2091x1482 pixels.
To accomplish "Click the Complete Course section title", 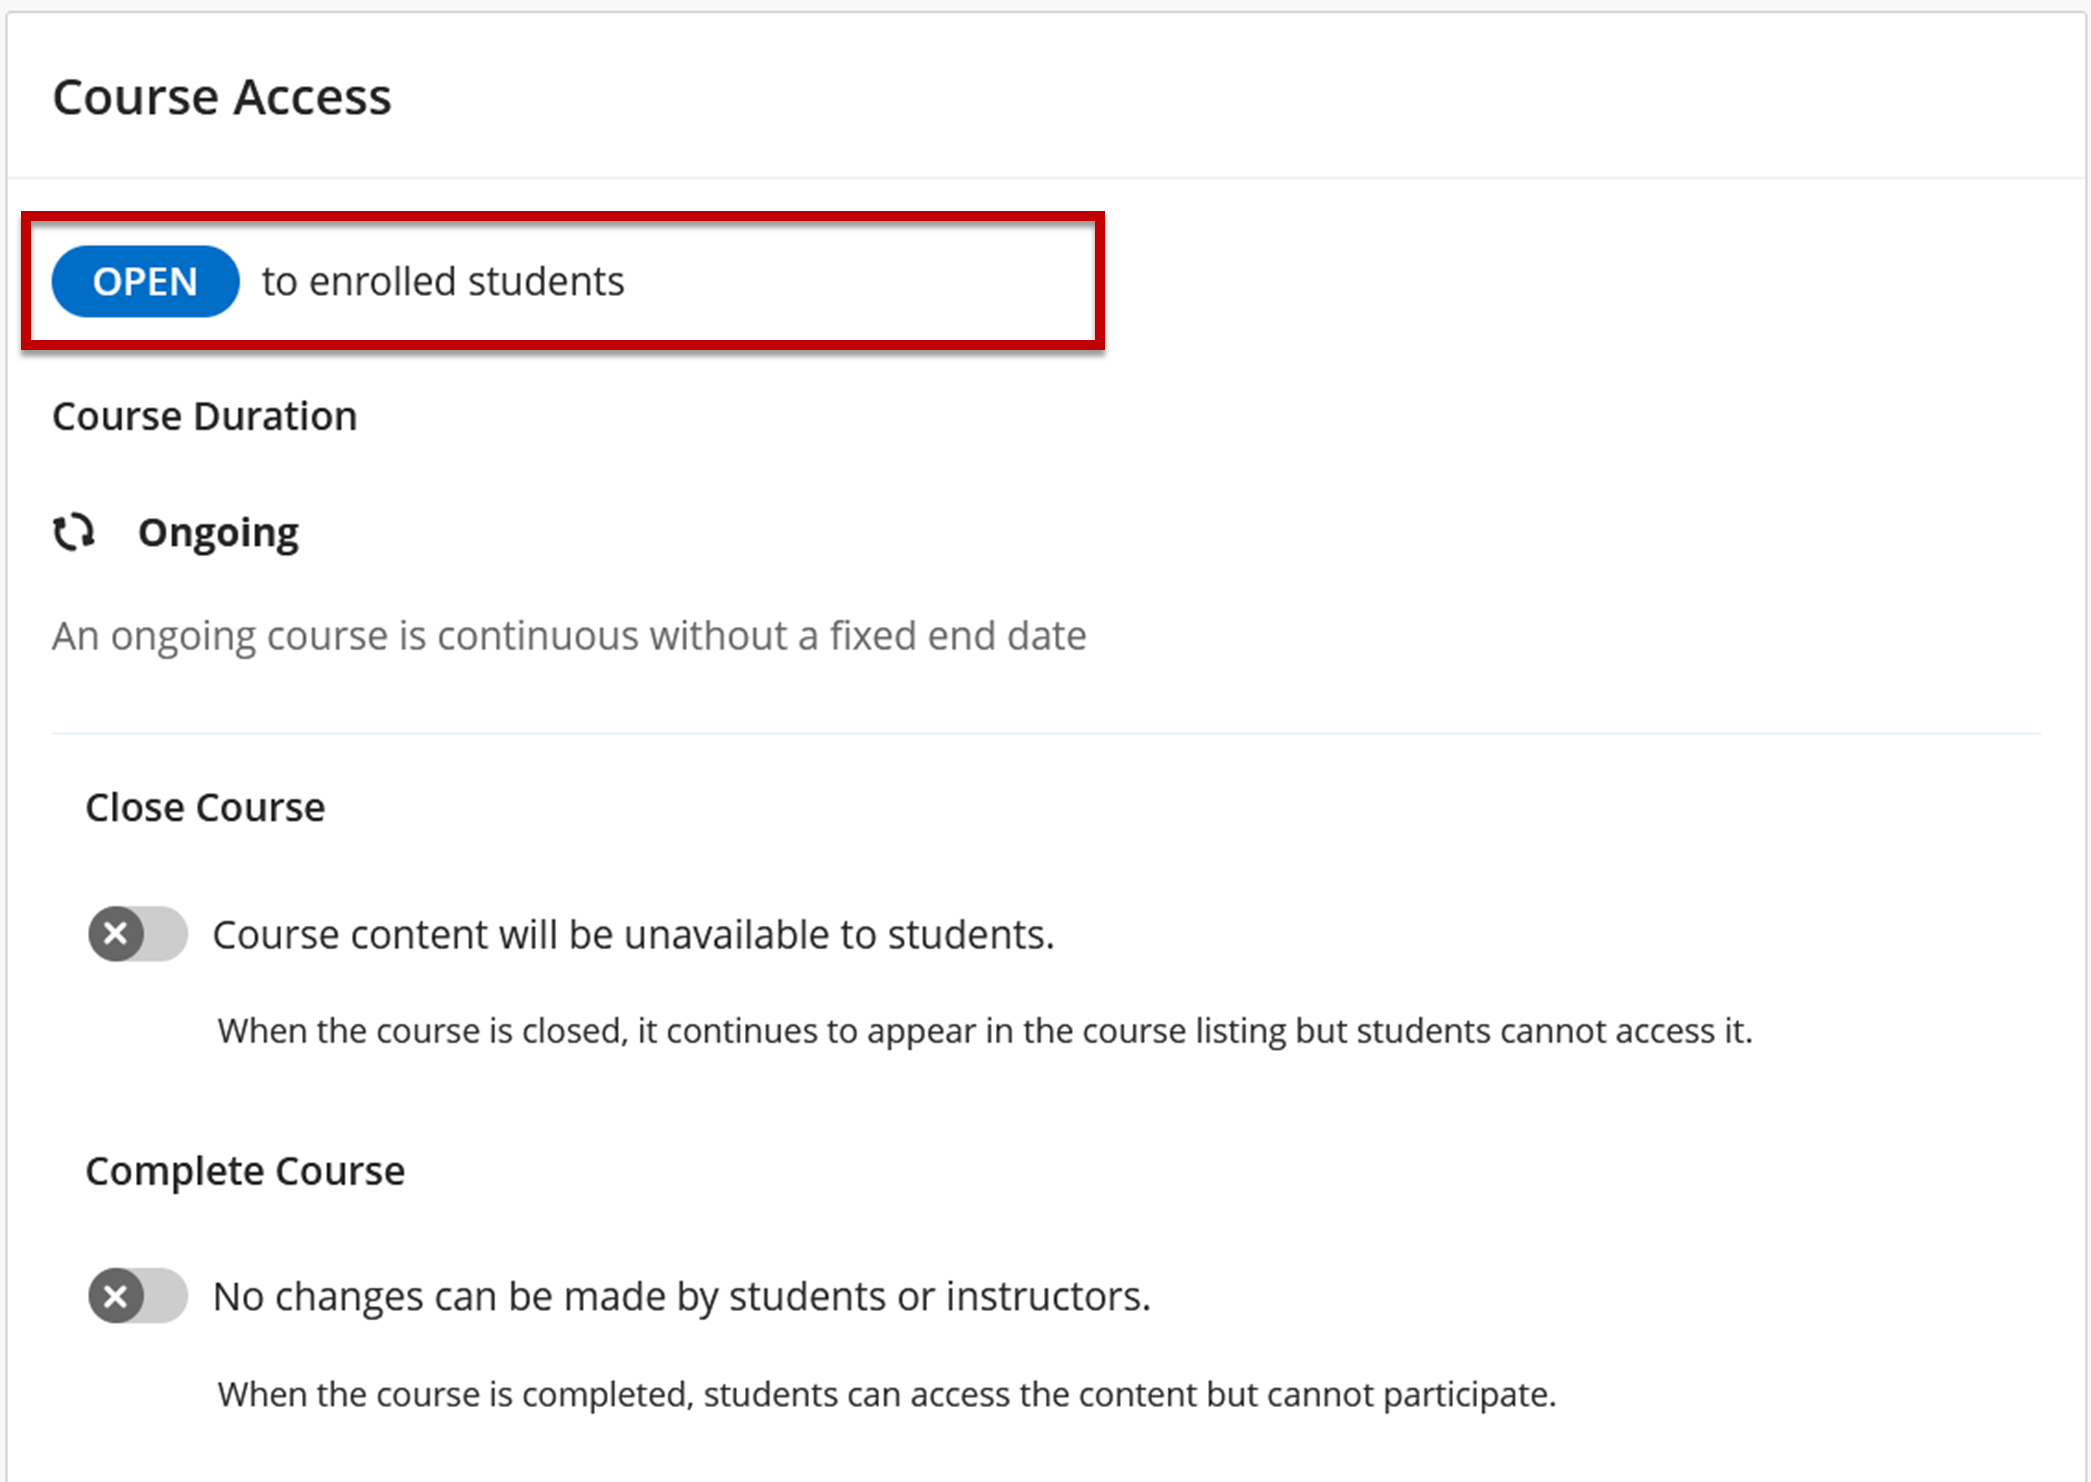I will click(245, 1171).
